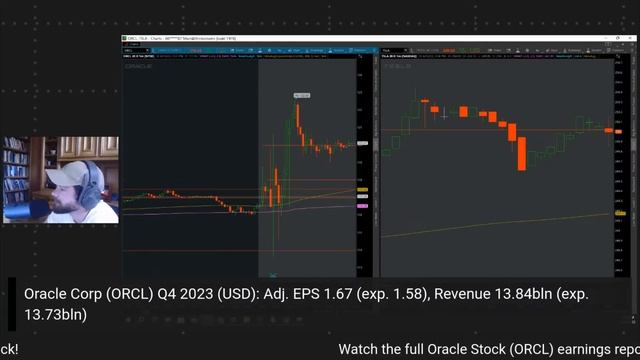This screenshot has height=360, width=640.
Task: Open Patterns menu on the ORCL chart
Action: tap(358, 50)
